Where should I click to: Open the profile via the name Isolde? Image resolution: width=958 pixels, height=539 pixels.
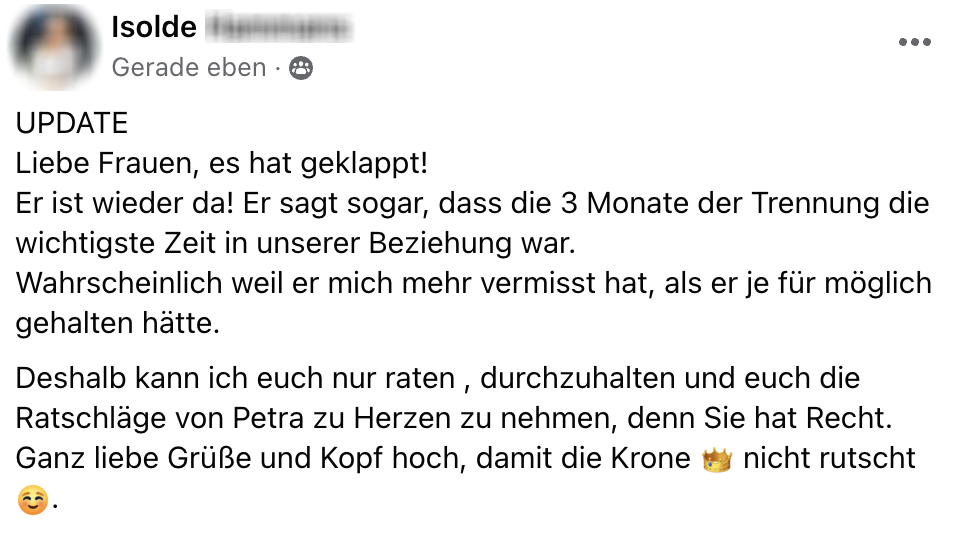[x=154, y=28]
